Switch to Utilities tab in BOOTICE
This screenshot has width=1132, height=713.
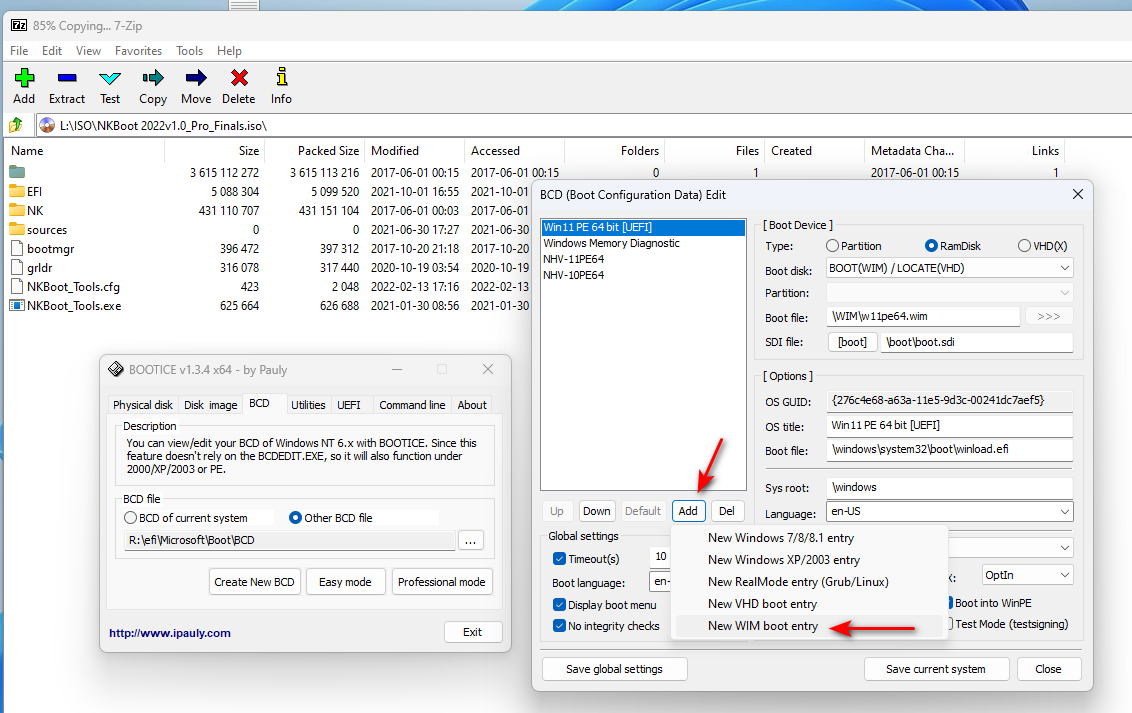[x=308, y=405]
